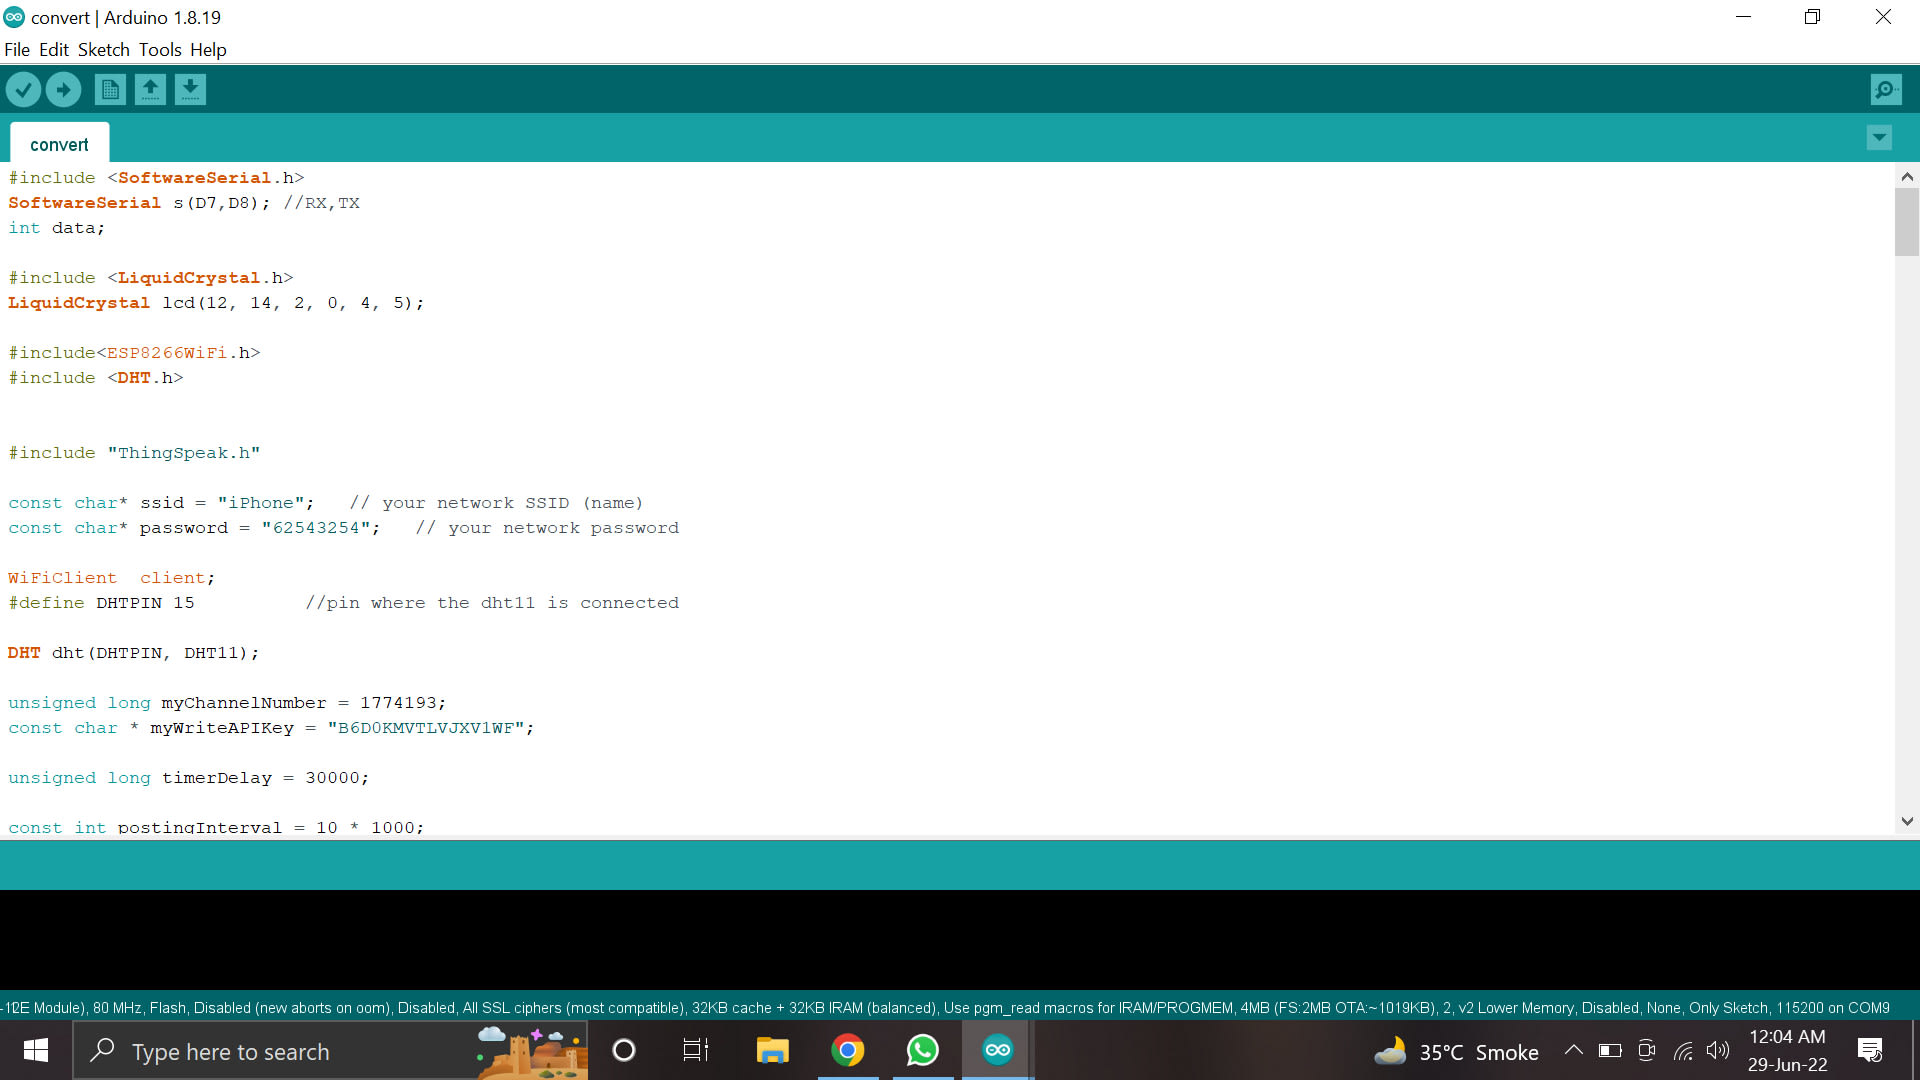Open the Serial Monitor magnifier icon

point(1885,90)
